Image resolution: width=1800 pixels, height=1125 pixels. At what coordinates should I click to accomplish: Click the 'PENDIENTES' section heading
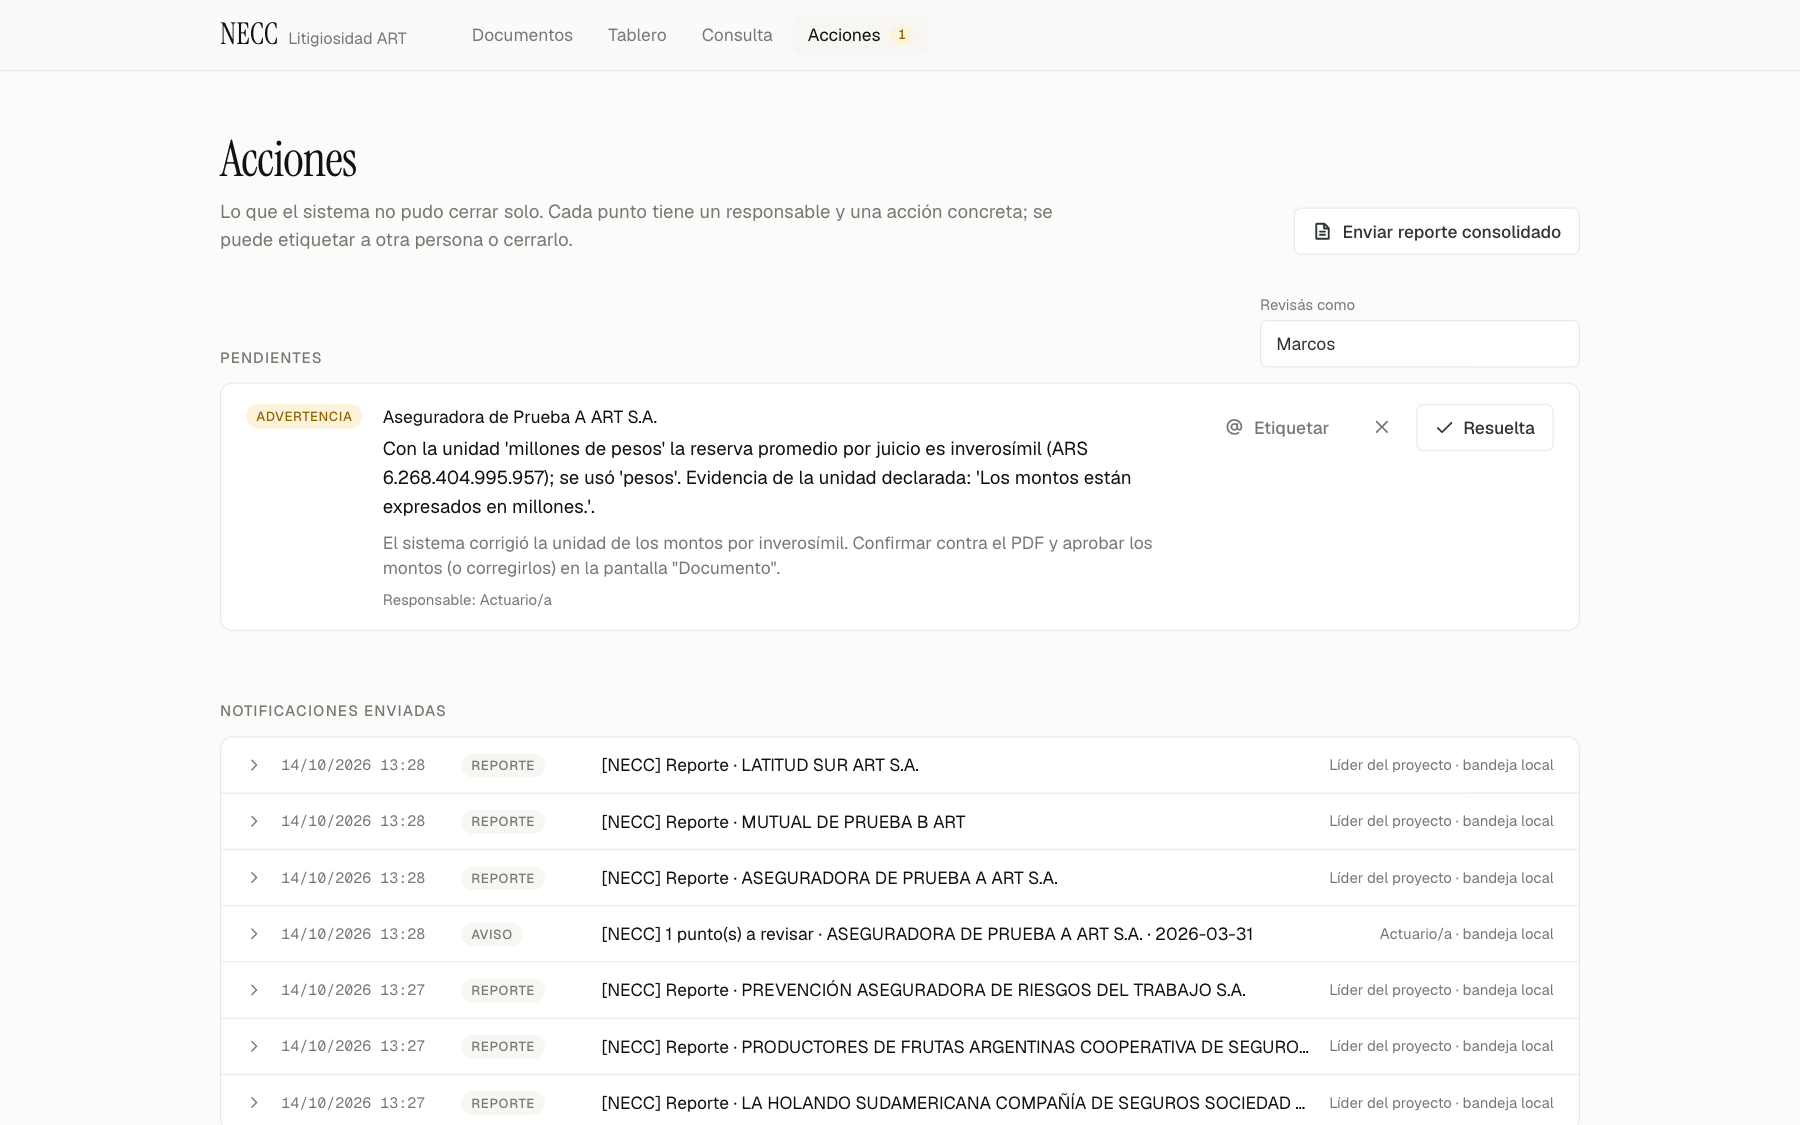pos(271,358)
